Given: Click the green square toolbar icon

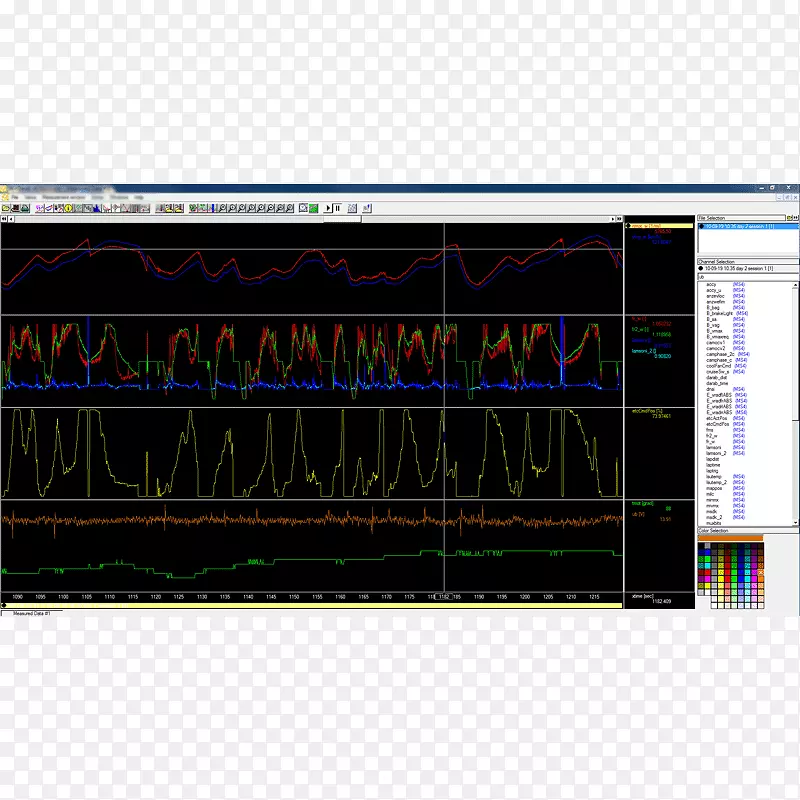Looking at the screenshot, I should pos(314,208).
